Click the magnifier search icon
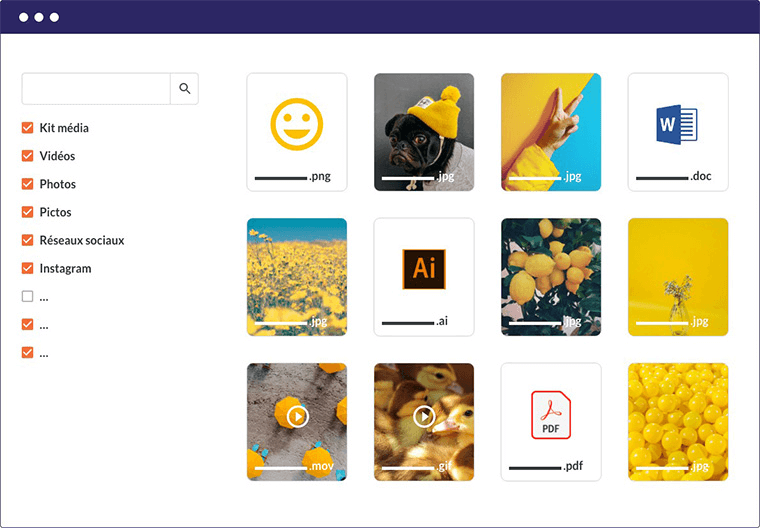 (185, 88)
